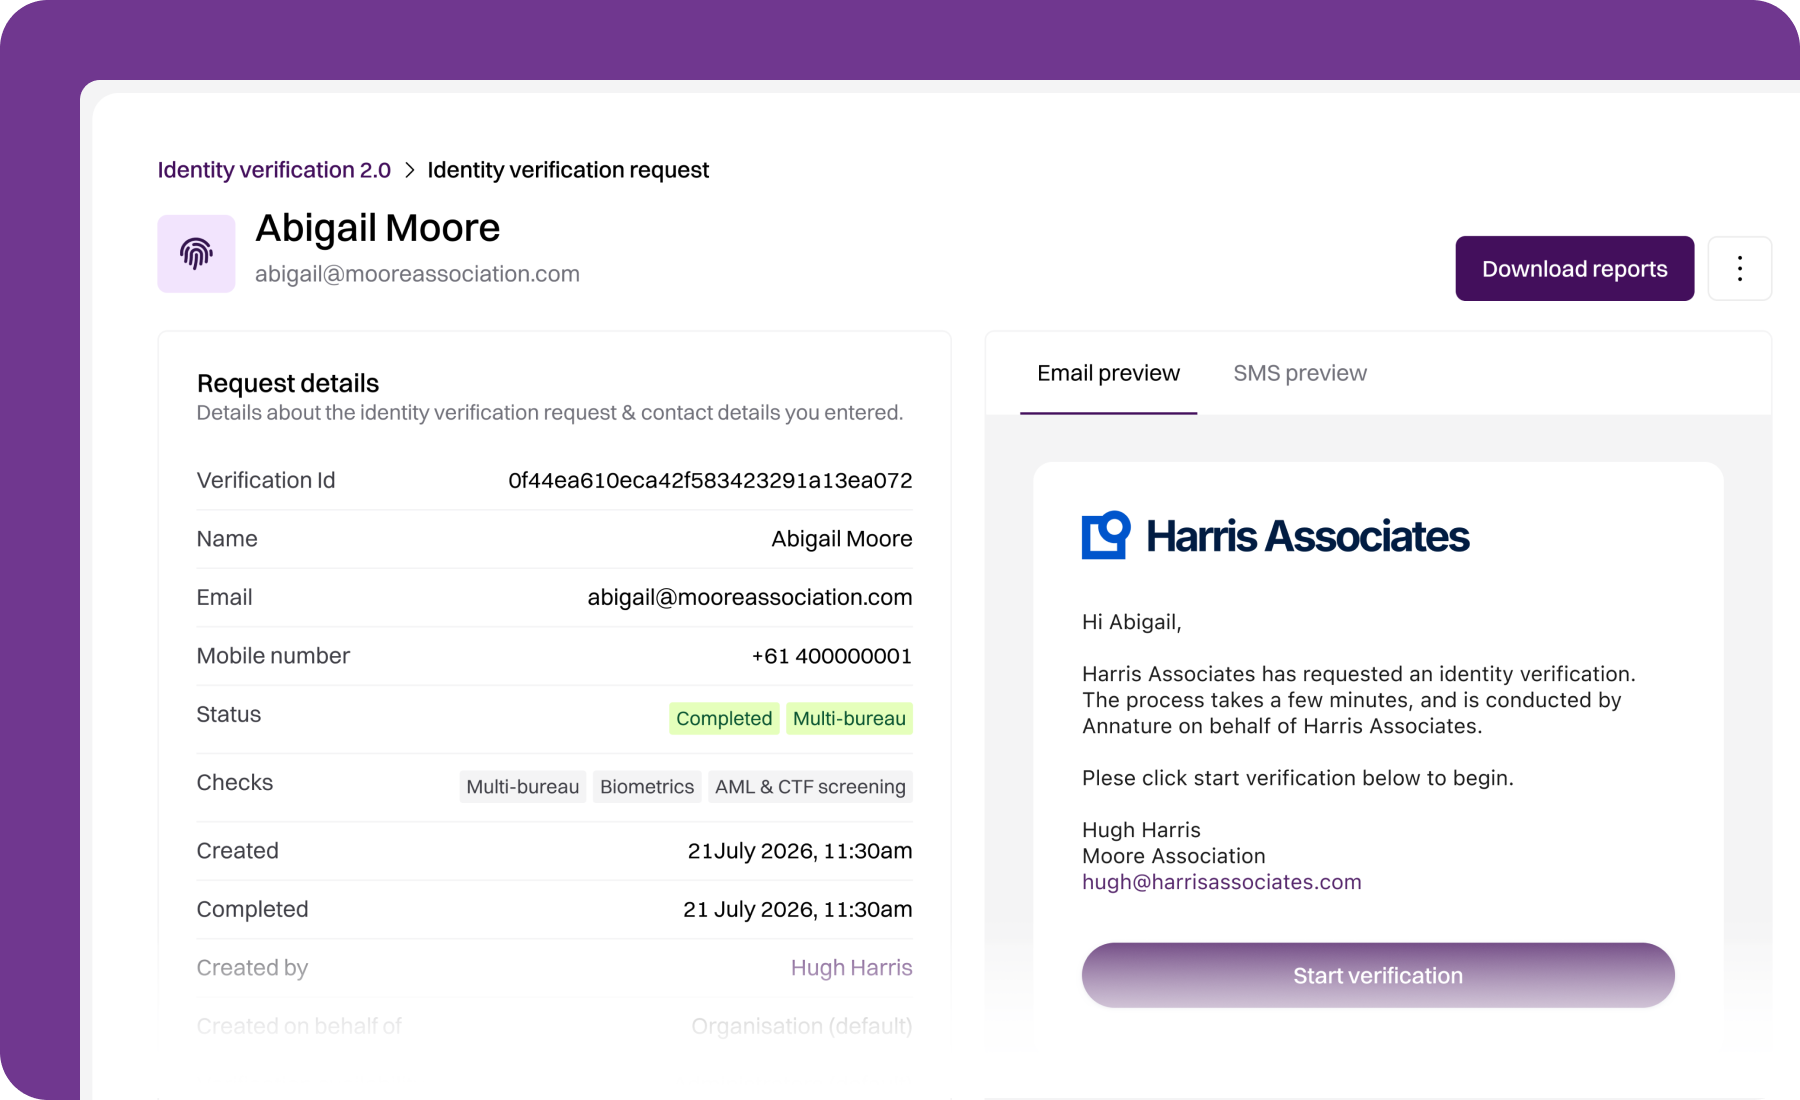This screenshot has height=1100, width=1800.
Task: Click the Abigail Moore page heading
Action: coord(377,228)
